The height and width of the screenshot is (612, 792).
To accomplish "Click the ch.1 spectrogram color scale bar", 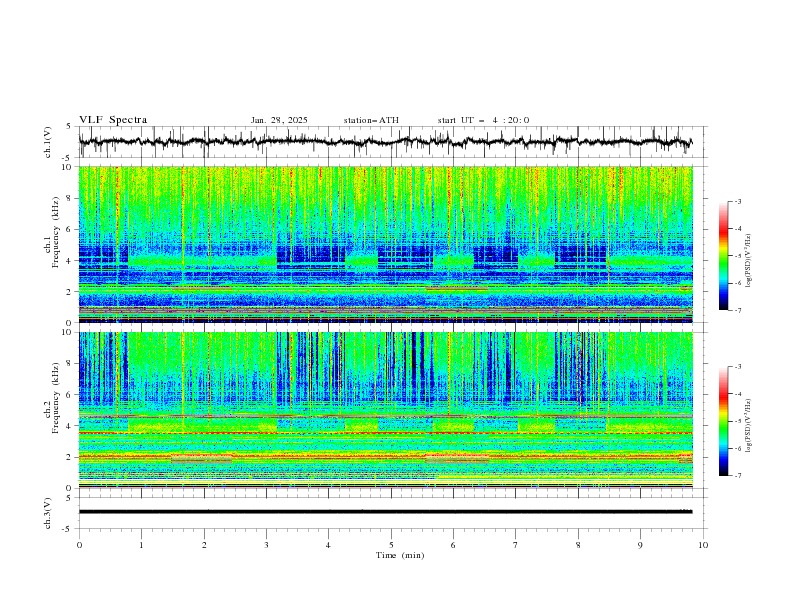I will 723,255.
